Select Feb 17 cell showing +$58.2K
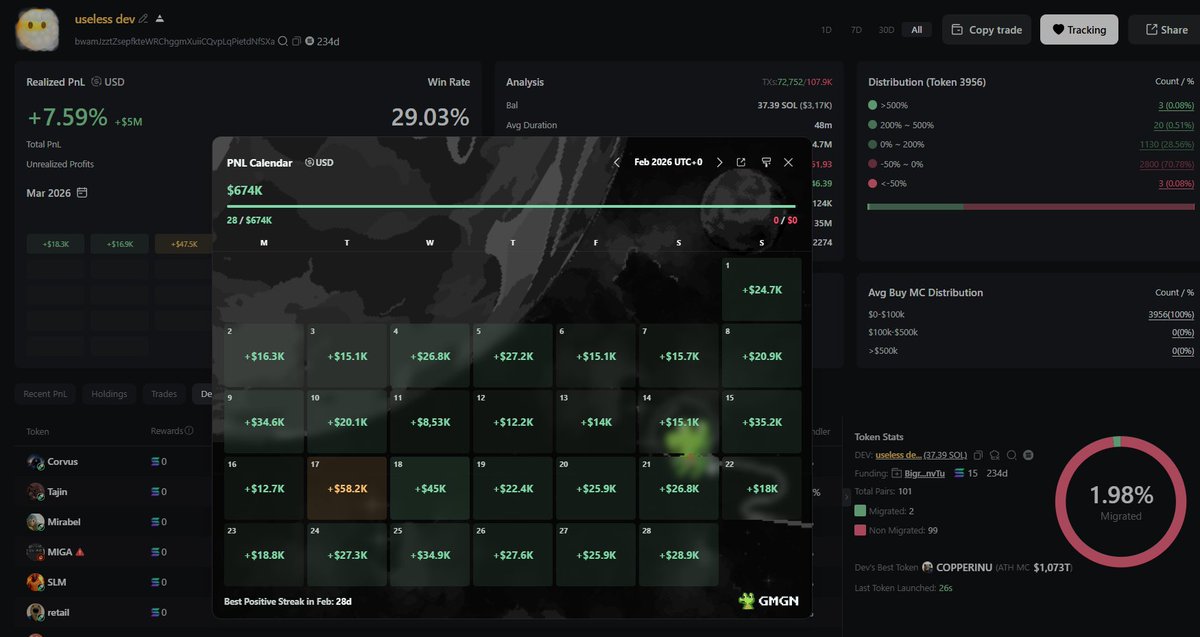The image size is (1200, 637). (346, 488)
